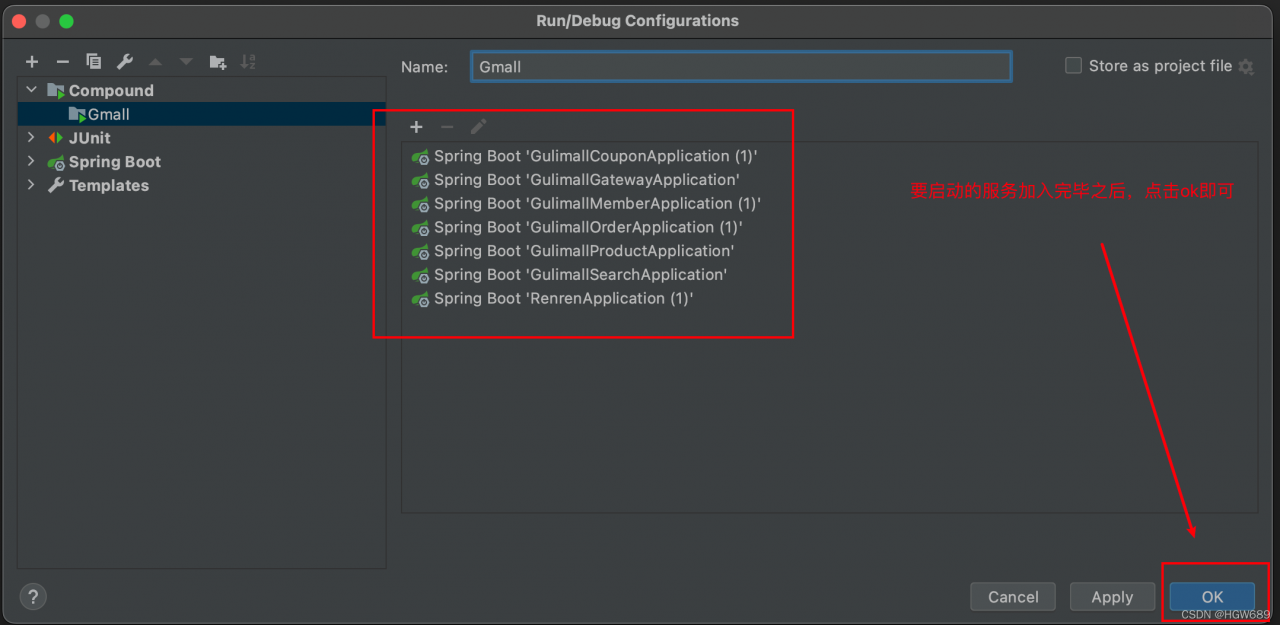
Task: Click the Spring Boot icon beside GulimallProductApplication
Action: click(x=420, y=252)
